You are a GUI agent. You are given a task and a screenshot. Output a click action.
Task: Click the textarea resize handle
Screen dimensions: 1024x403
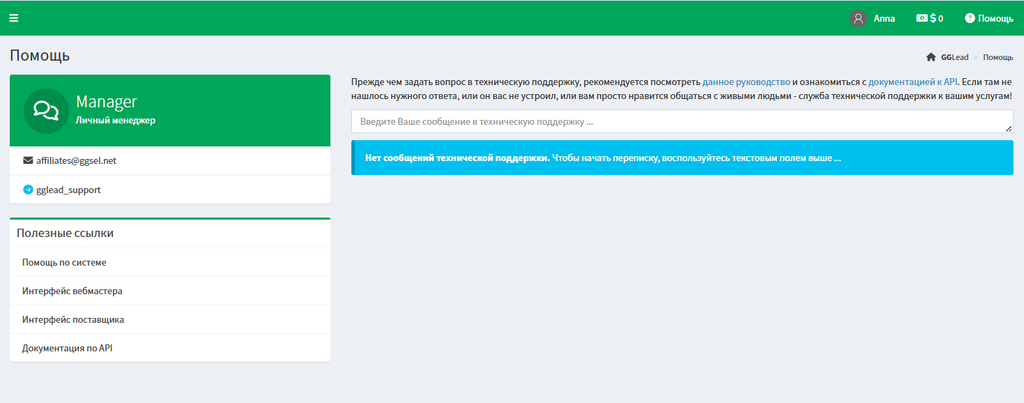(x=1009, y=129)
